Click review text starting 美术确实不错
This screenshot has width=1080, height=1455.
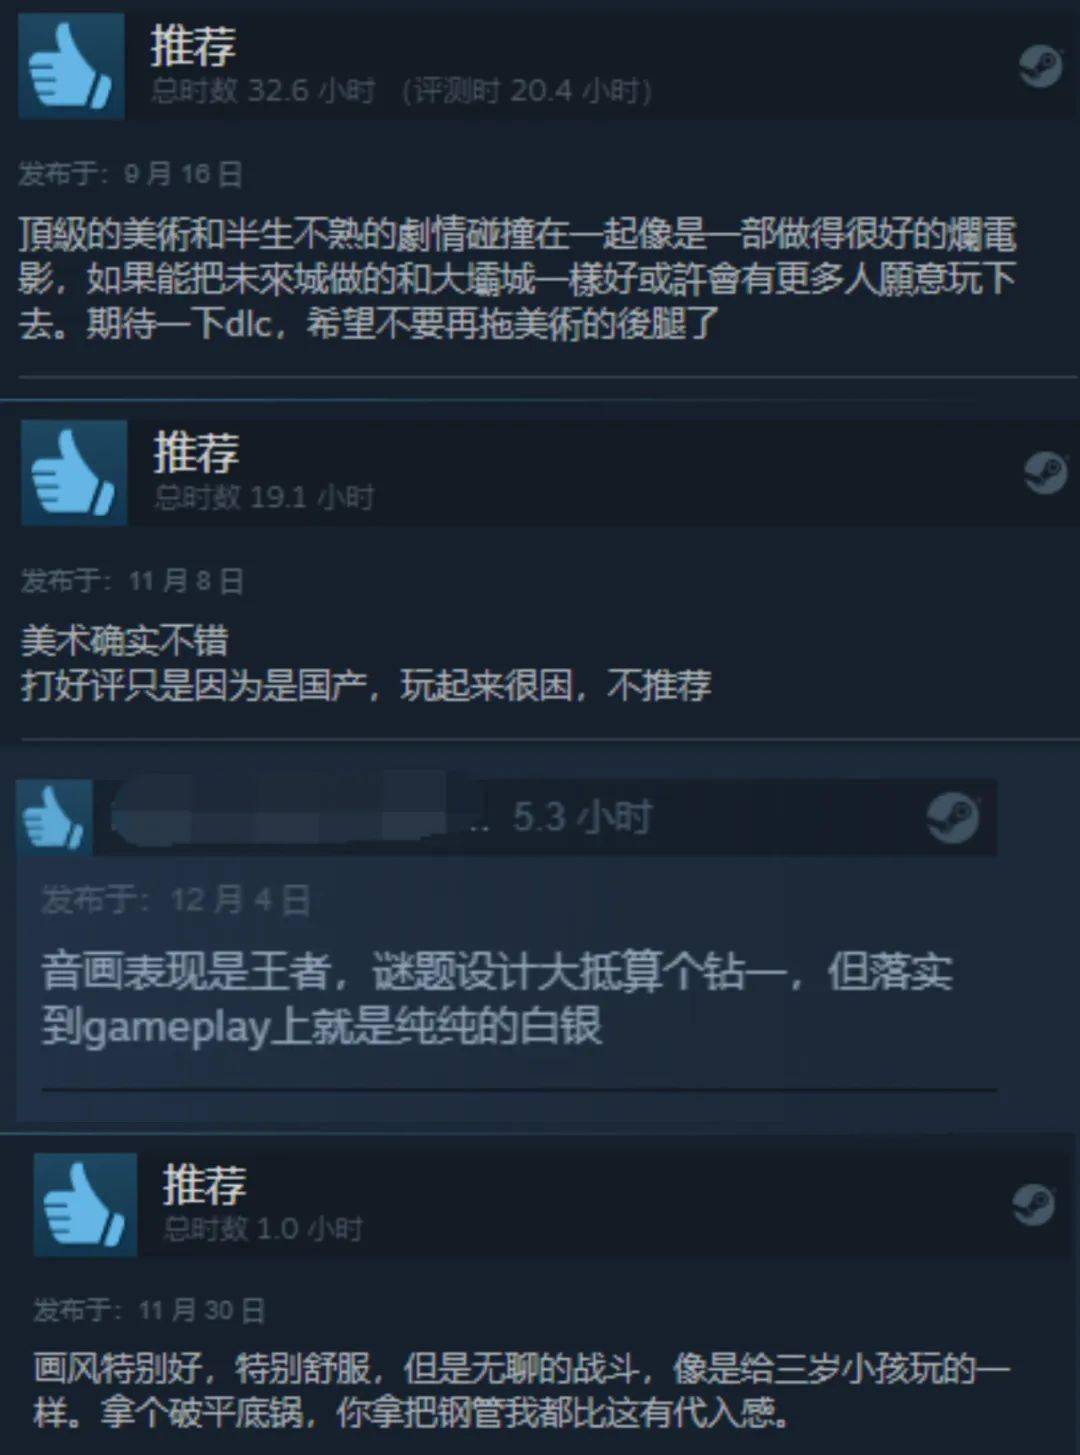(x=366, y=663)
